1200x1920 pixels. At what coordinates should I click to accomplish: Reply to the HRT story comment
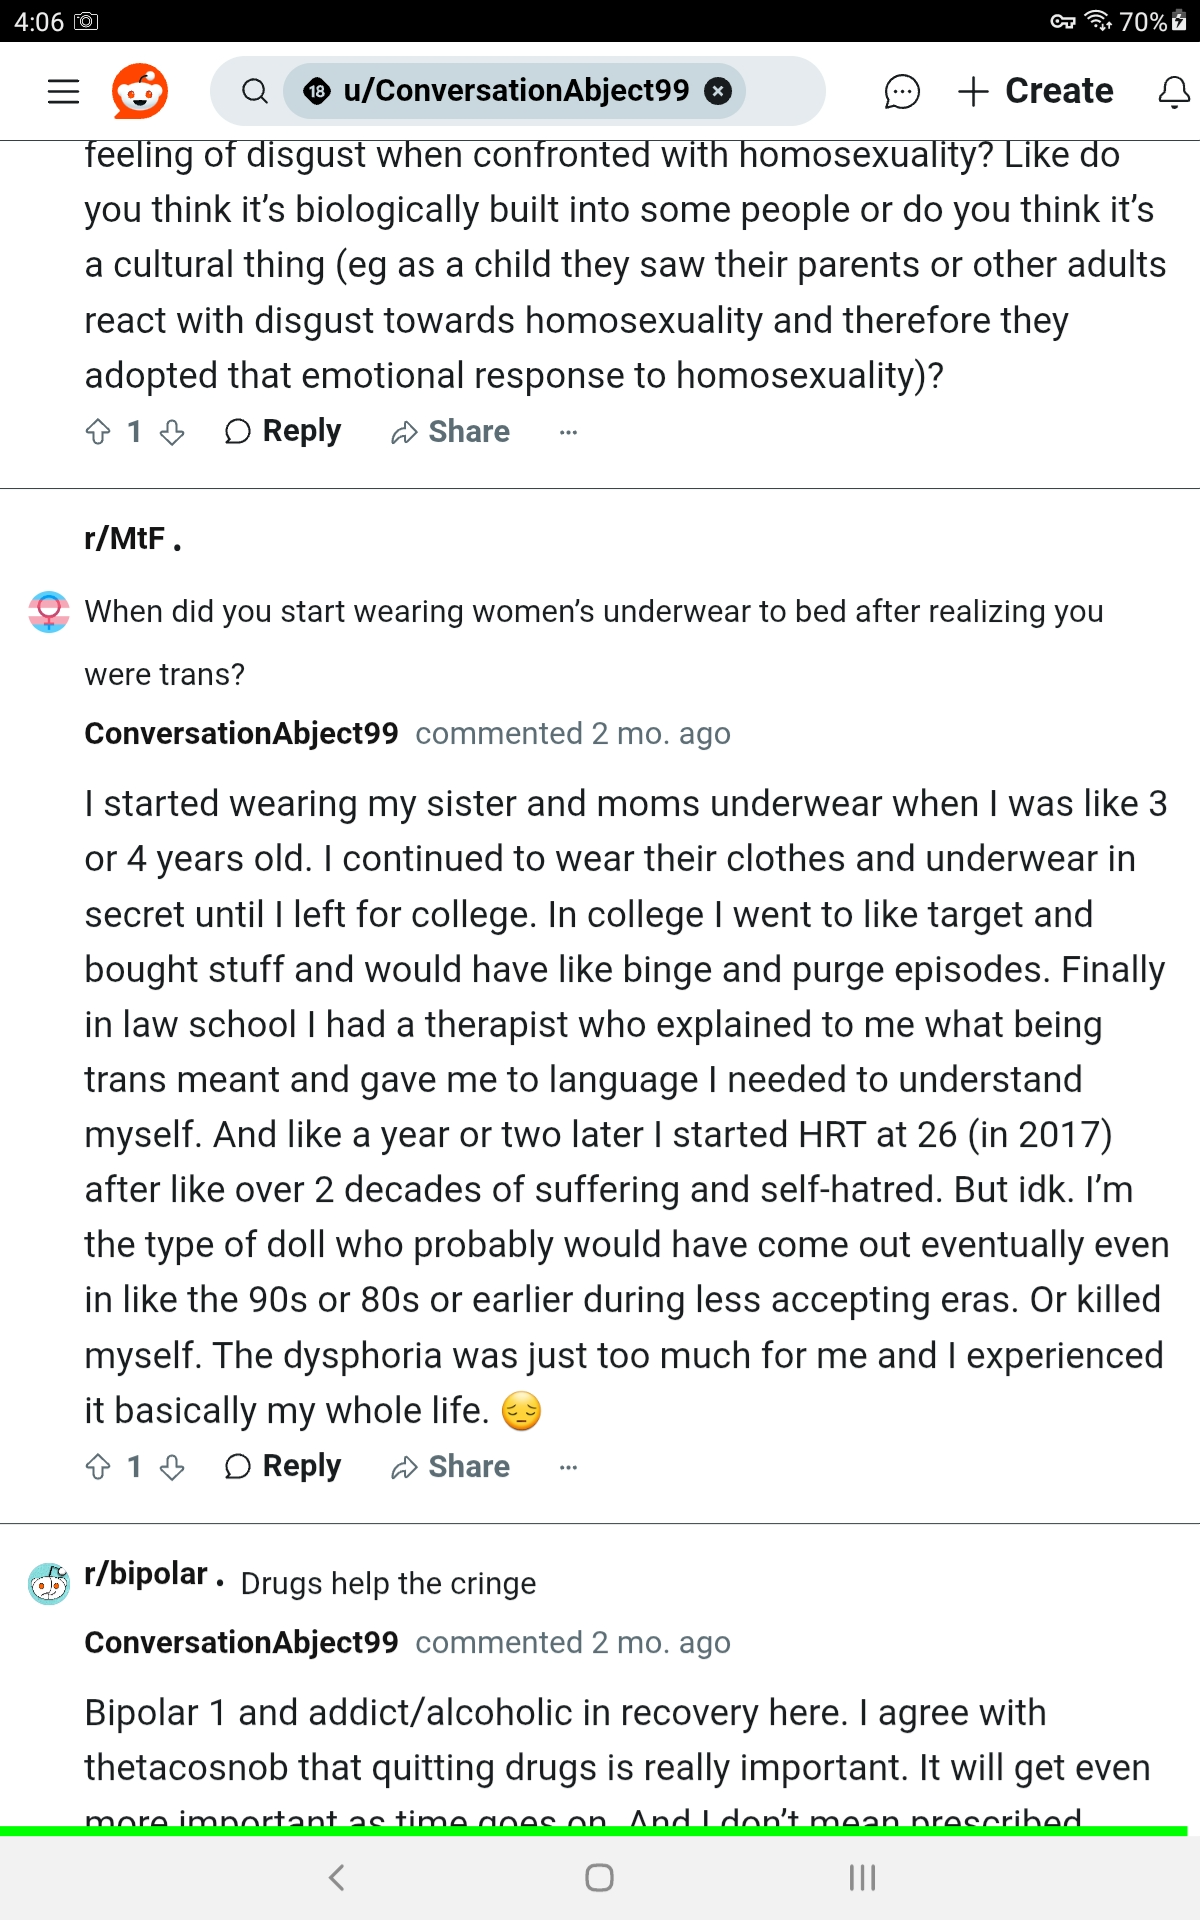tap(283, 1467)
